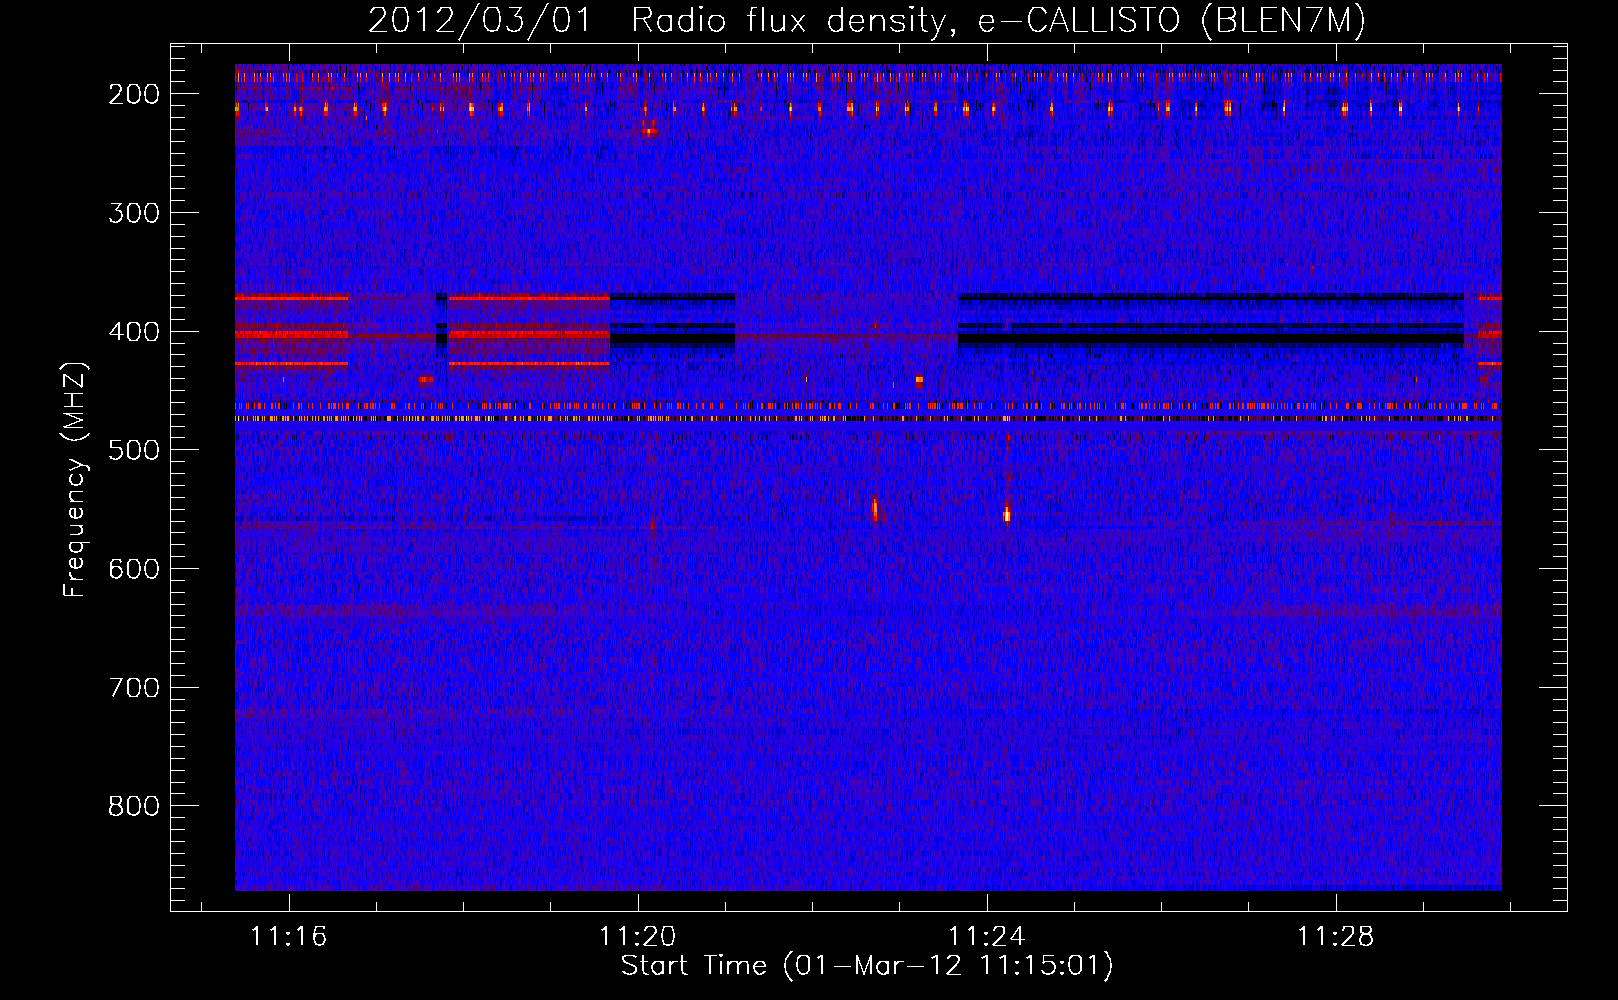This screenshot has height=1000, width=1618.
Task: Click the bright burst near 11:24 at 550 MHz
Action: click(1007, 514)
